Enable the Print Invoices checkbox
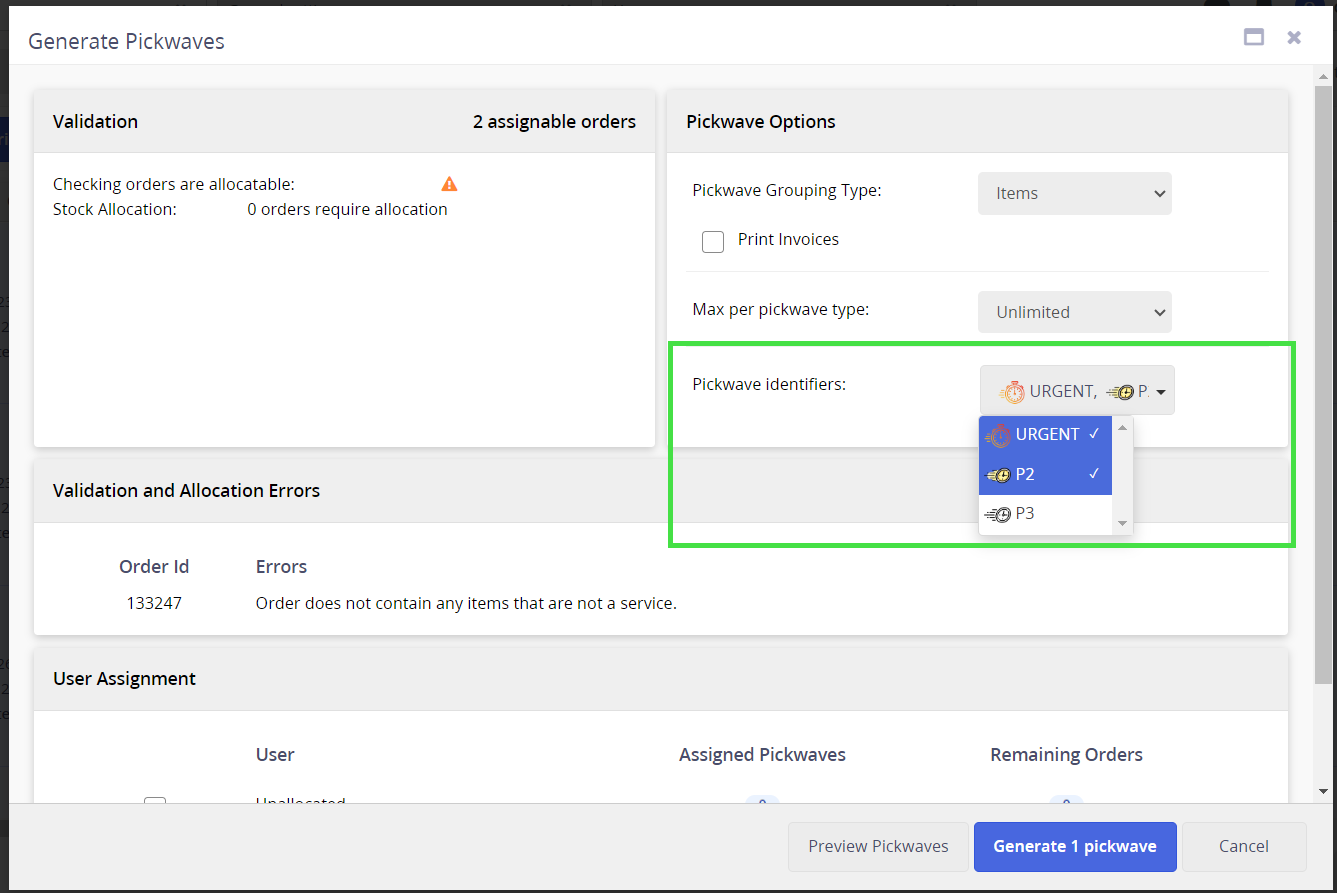Viewport: 1337px width, 893px height. click(x=713, y=241)
